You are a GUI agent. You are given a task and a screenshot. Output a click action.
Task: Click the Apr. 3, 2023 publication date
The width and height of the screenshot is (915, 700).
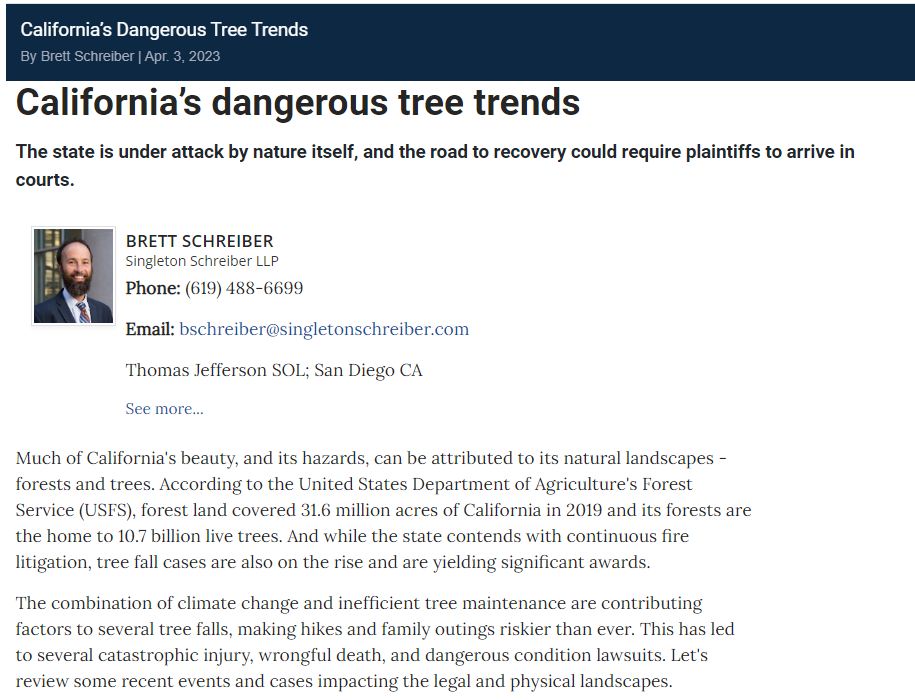[183, 56]
